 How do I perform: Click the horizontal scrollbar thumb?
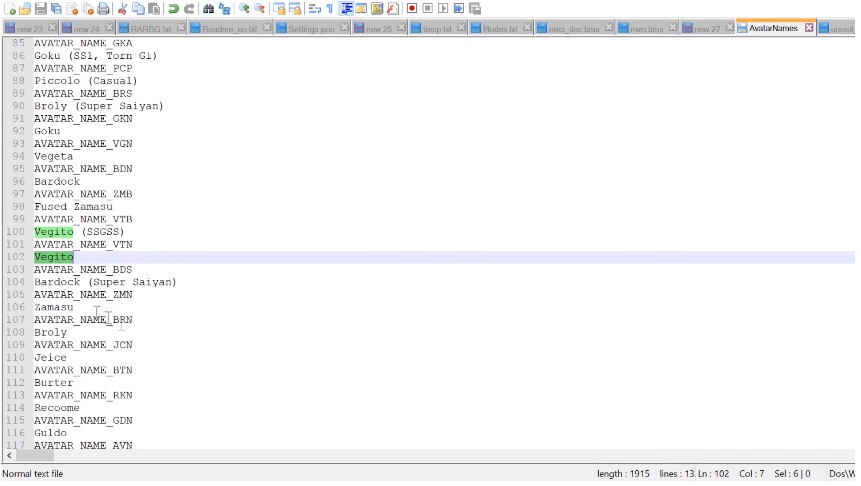[35, 456]
